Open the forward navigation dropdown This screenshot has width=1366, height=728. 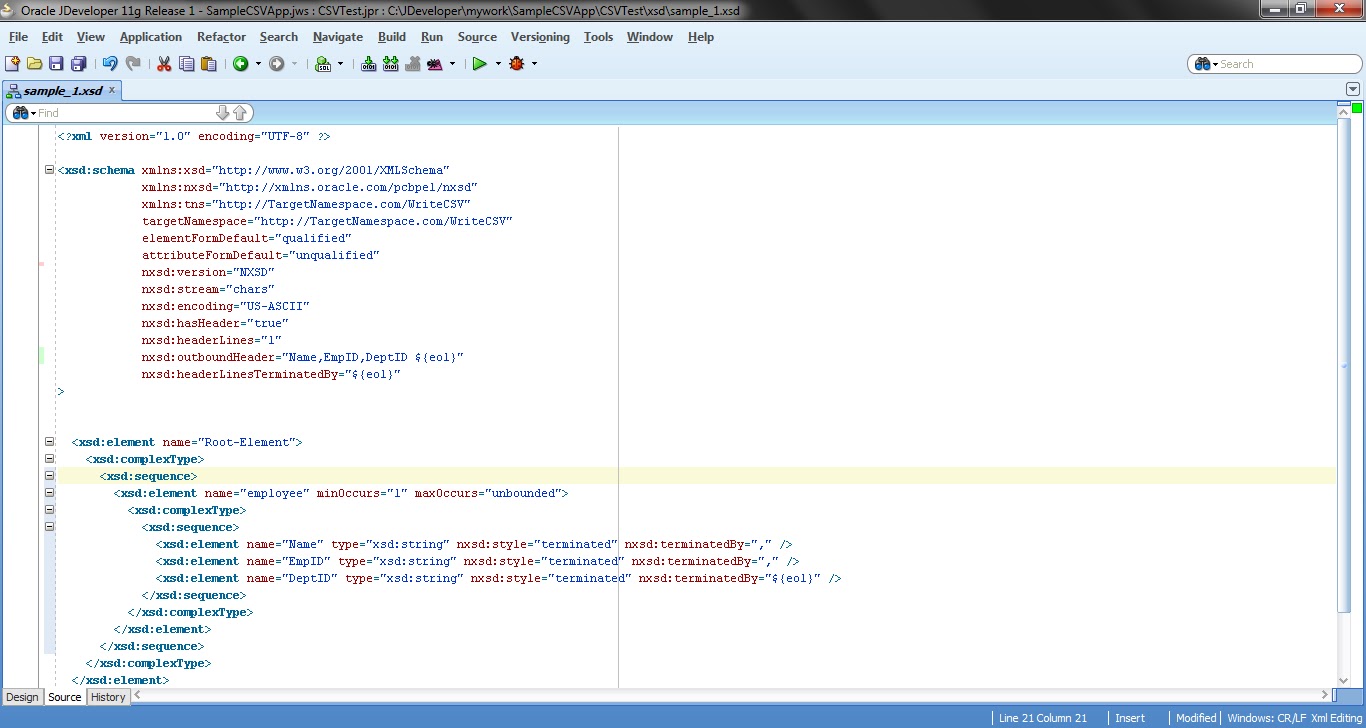coord(293,63)
